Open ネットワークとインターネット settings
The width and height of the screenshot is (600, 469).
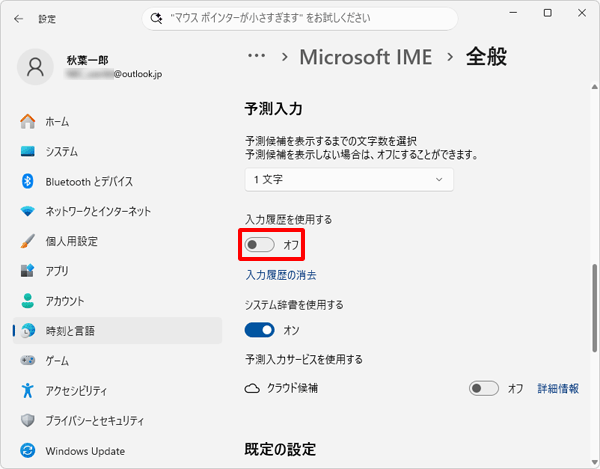pos(117,211)
